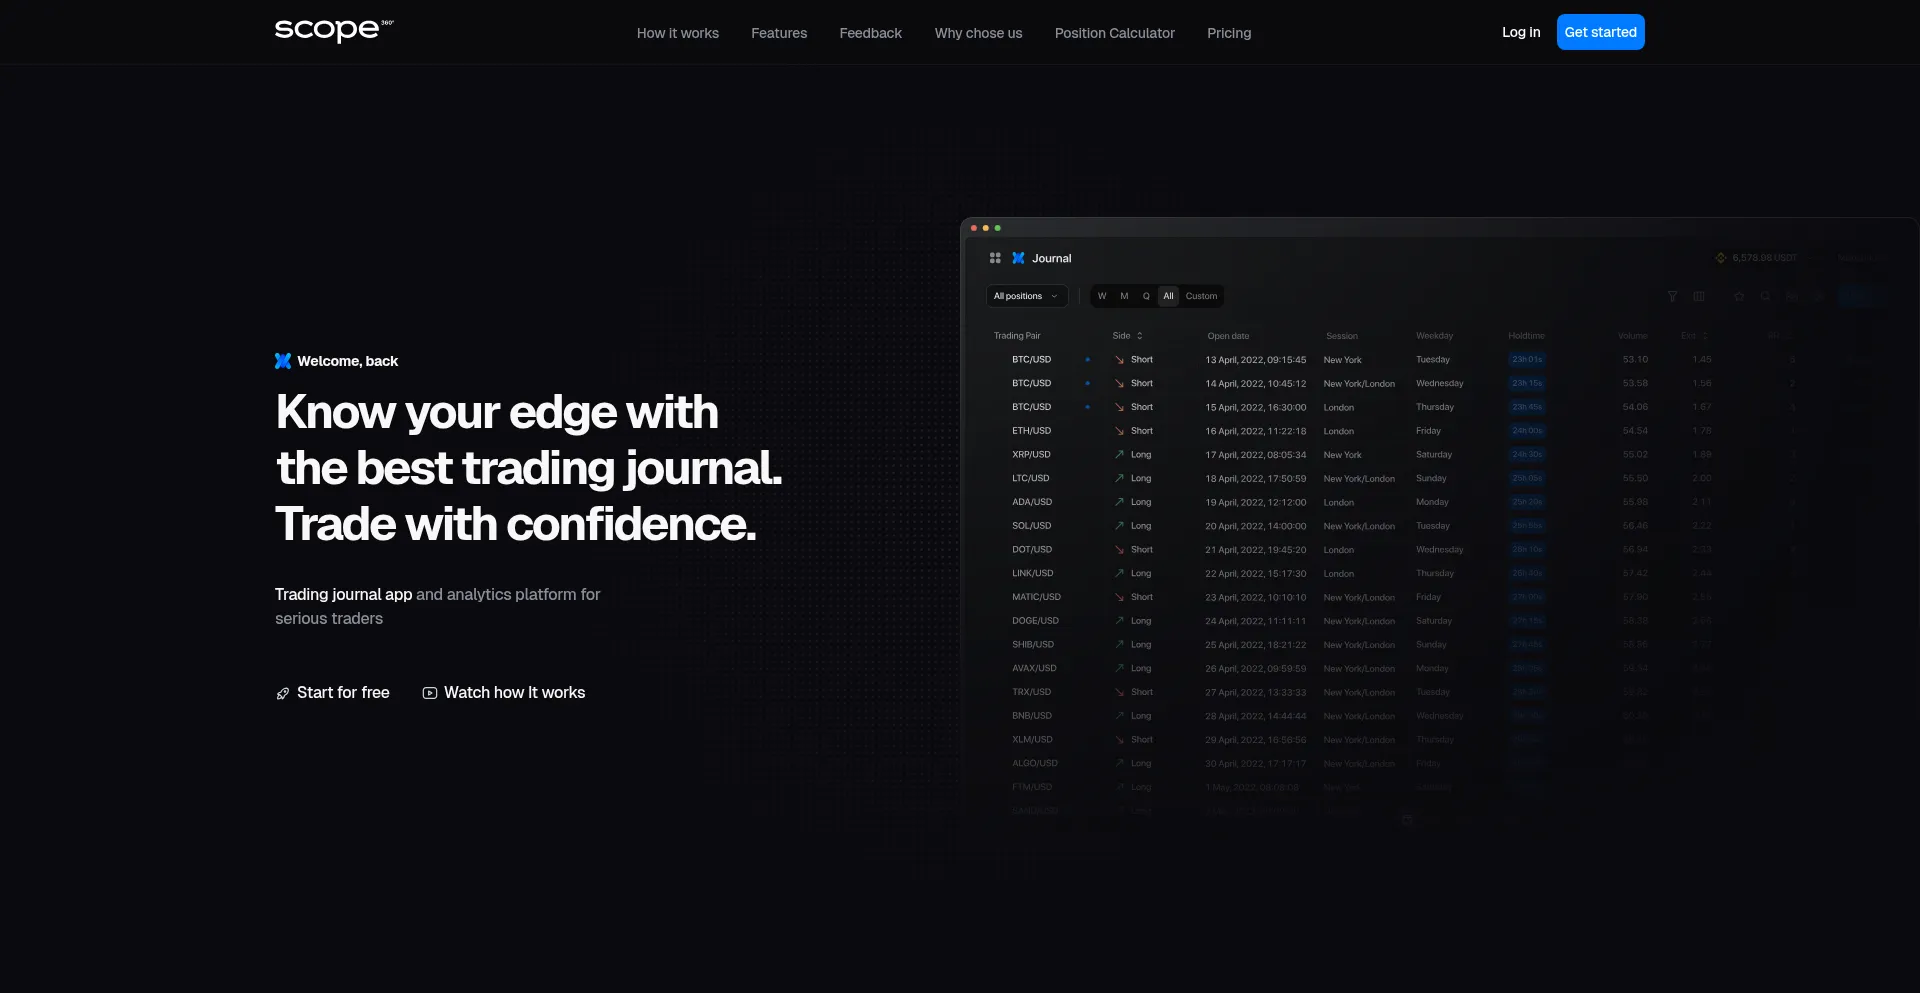
Task: Click the play icon beside Watch how it works
Action: coord(429,692)
